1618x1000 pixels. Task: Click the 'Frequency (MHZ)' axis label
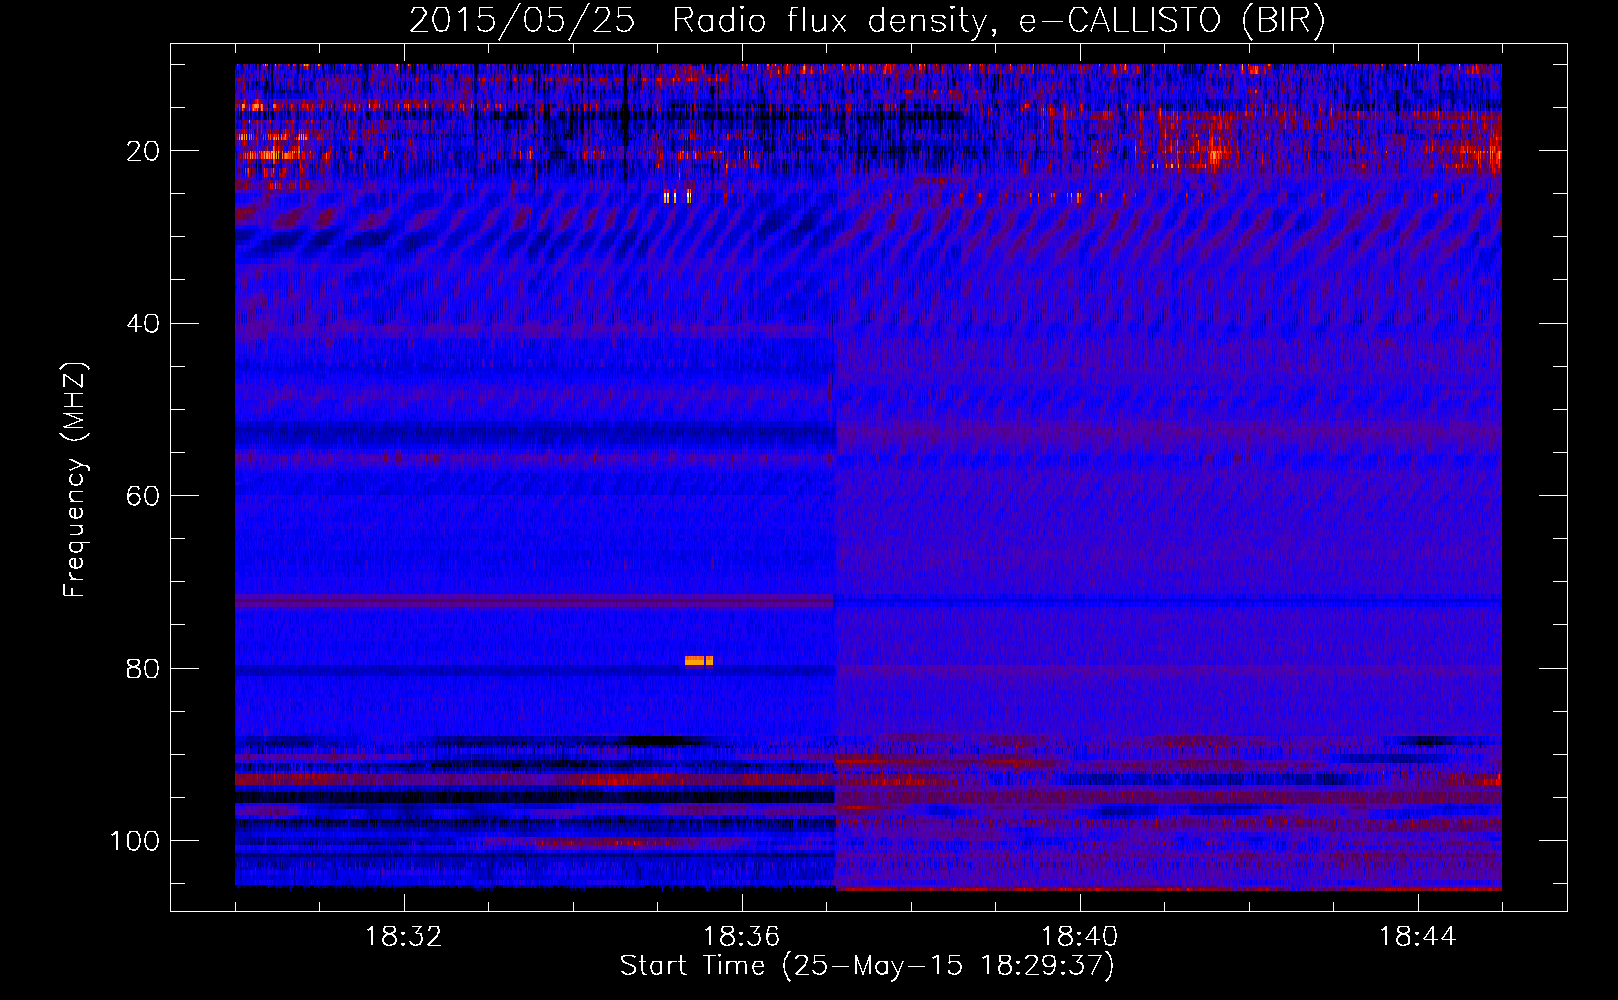(x=75, y=479)
